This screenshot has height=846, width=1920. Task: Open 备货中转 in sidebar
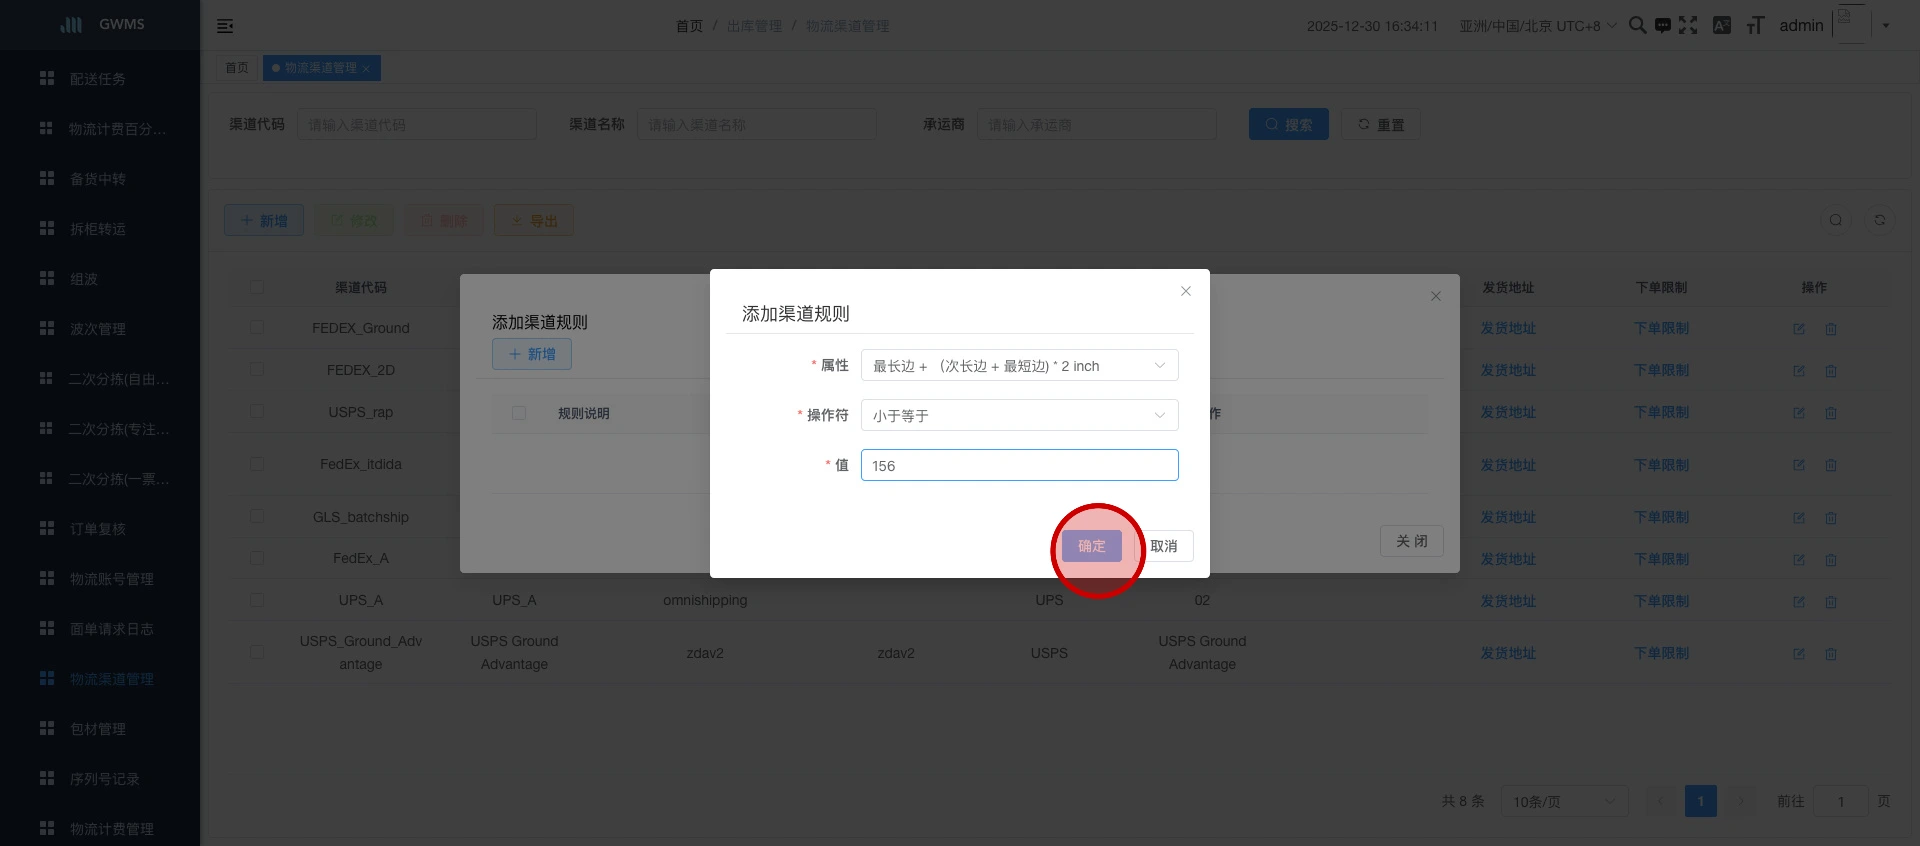click(x=98, y=179)
